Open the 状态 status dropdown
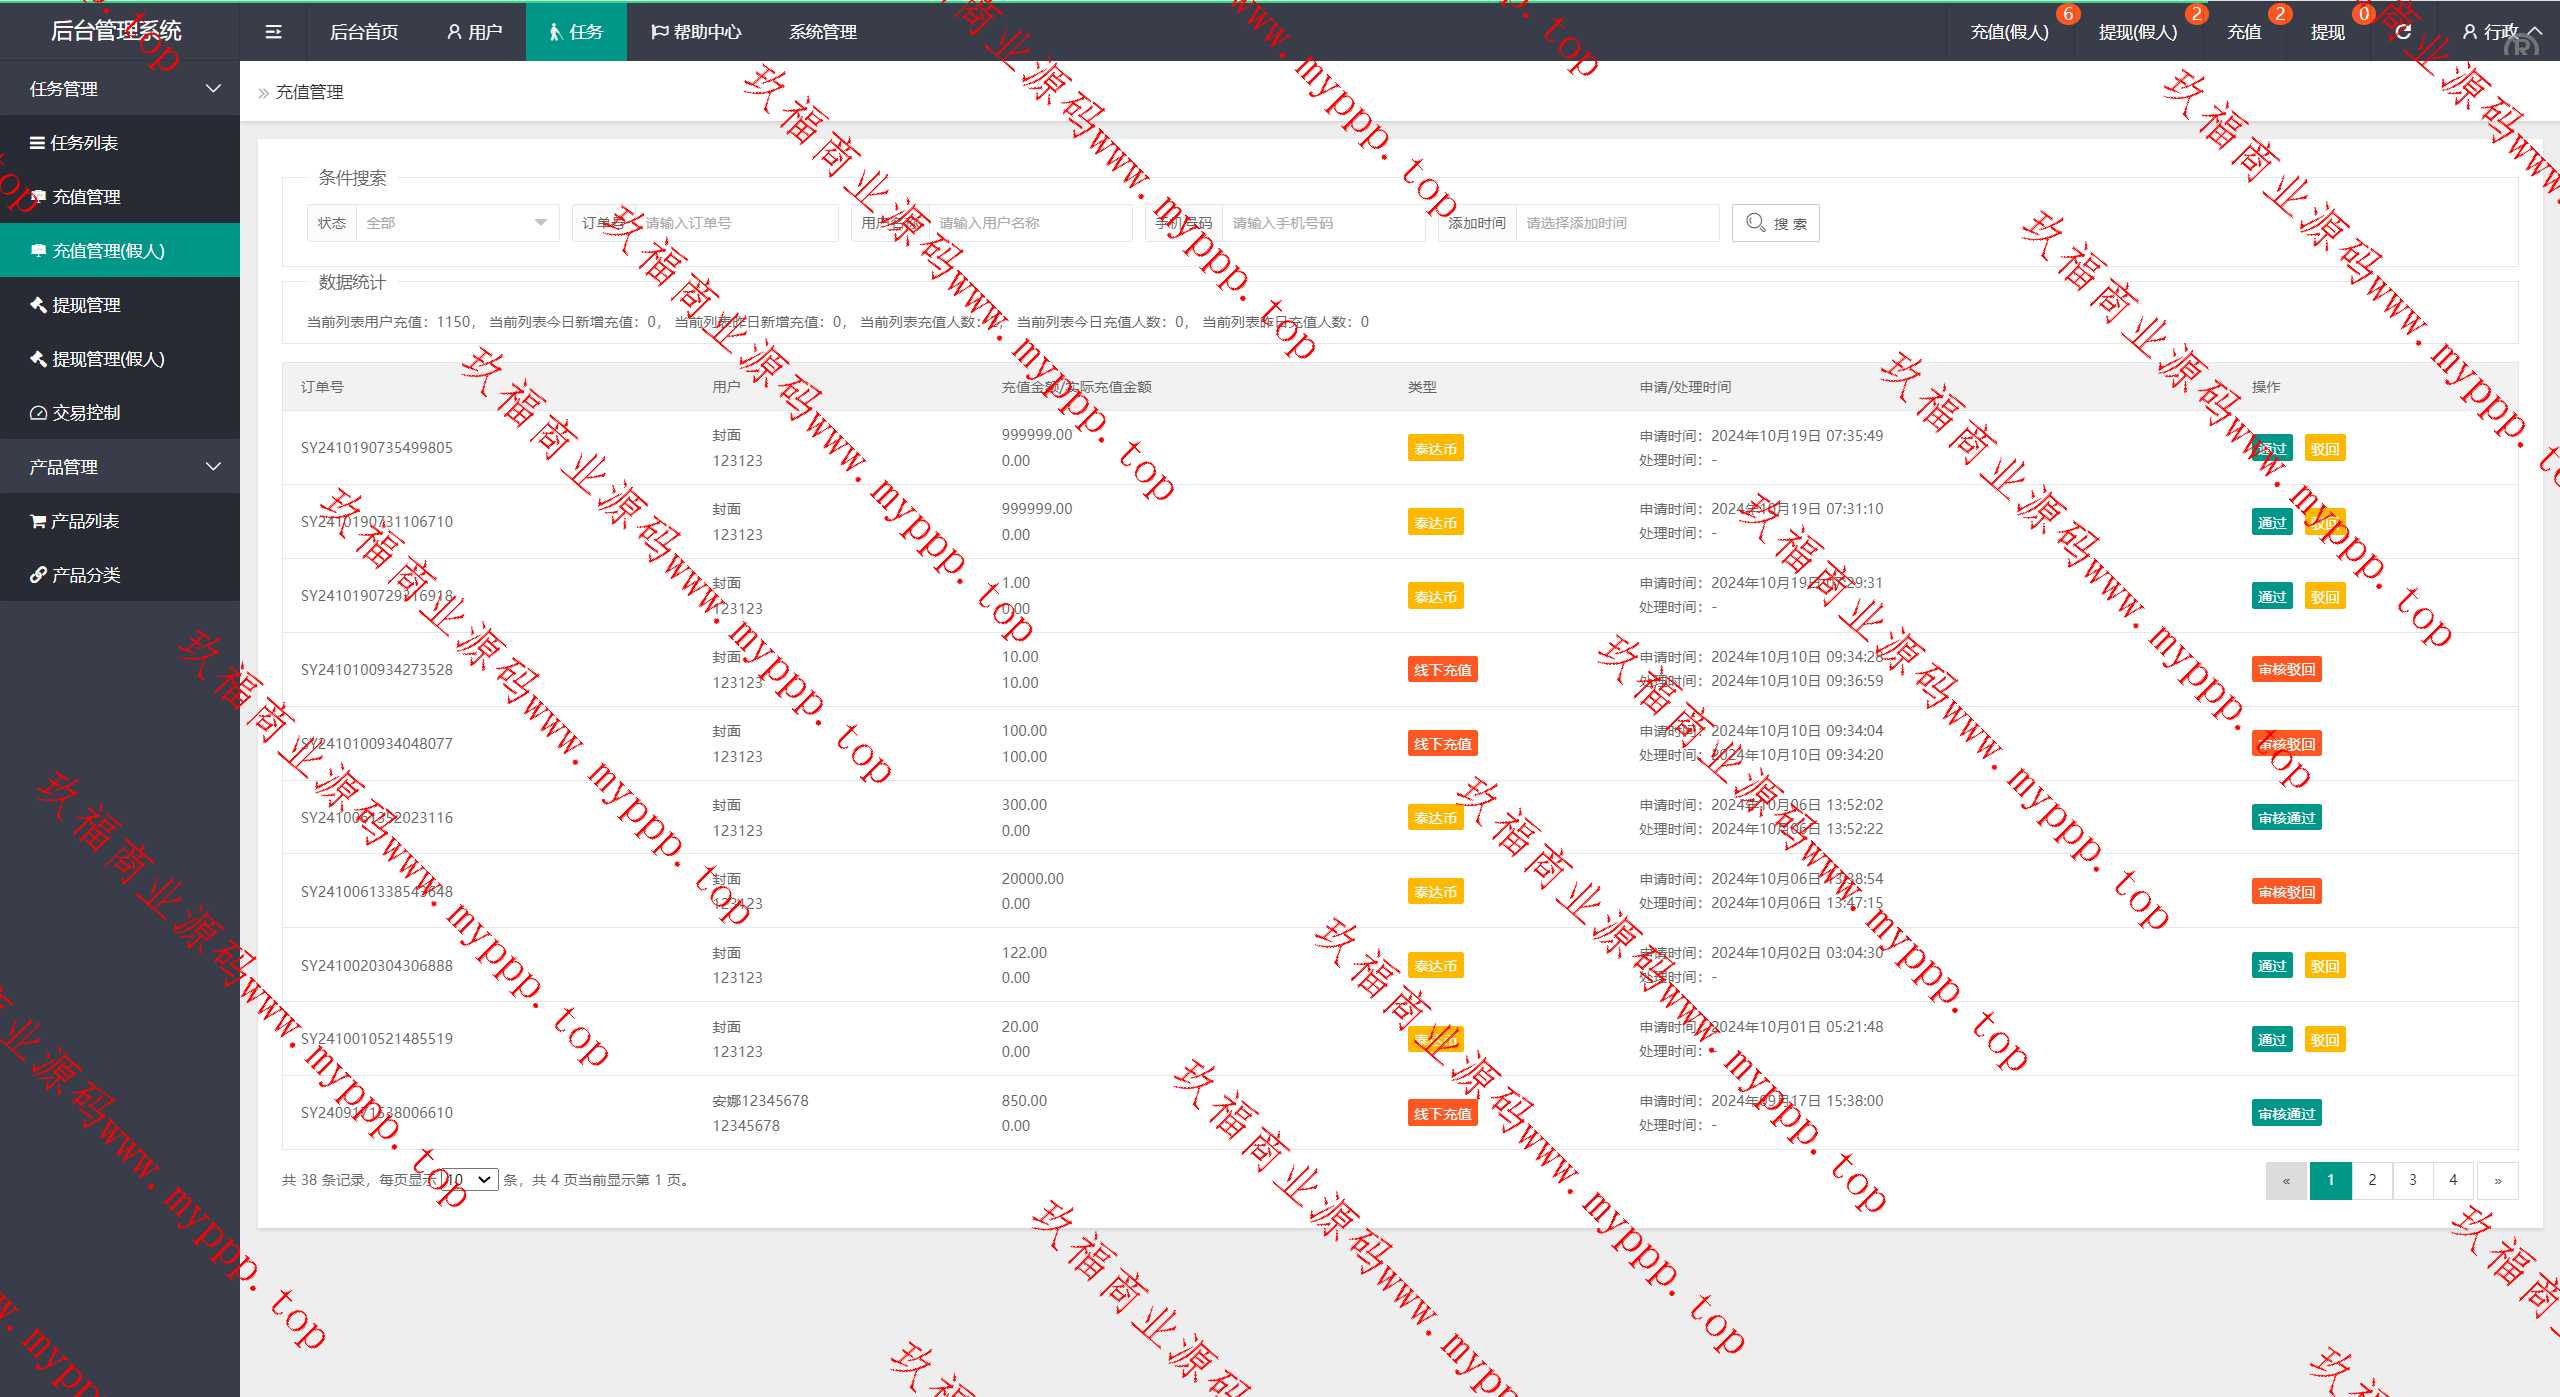The width and height of the screenshot is (2560, 1397). coord(456,223)
